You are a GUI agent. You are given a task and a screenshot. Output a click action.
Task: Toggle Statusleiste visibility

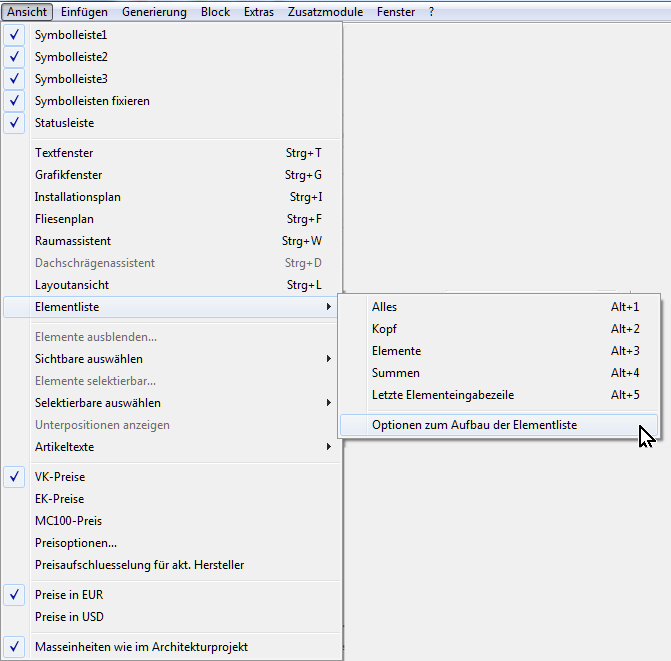tap(64, 123)
